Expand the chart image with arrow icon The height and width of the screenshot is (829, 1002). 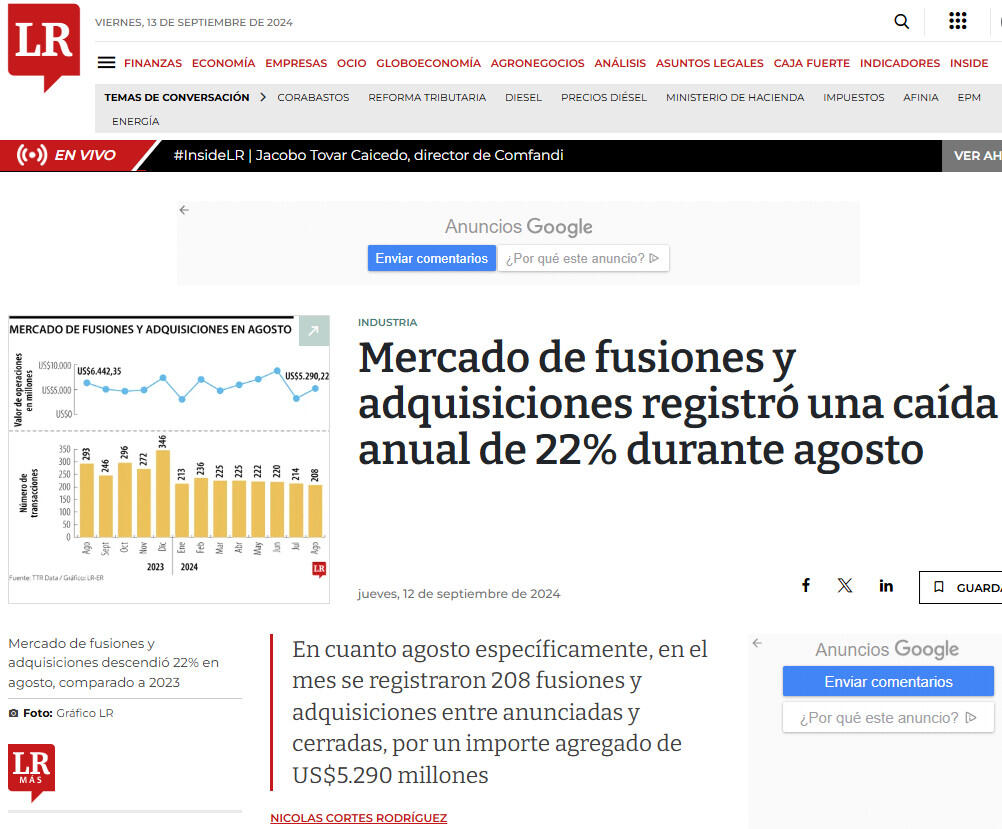coord(313,330)
